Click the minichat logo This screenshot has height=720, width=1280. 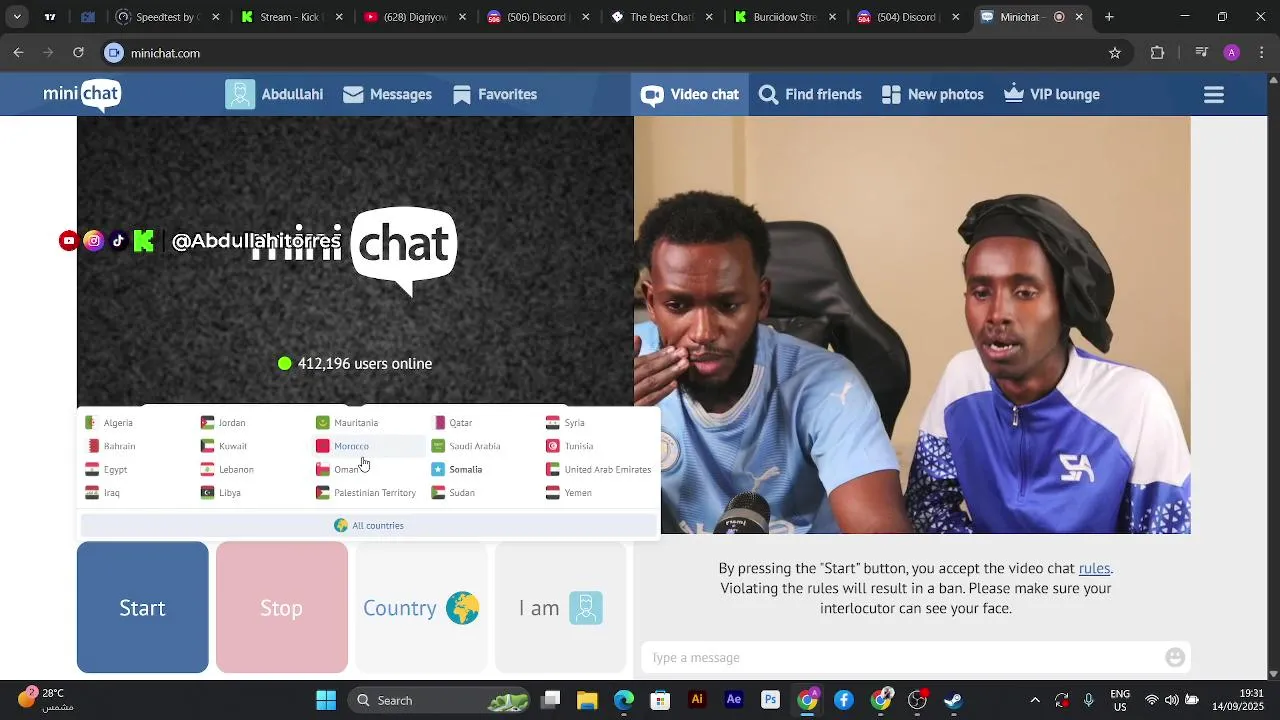pos(82,95)
